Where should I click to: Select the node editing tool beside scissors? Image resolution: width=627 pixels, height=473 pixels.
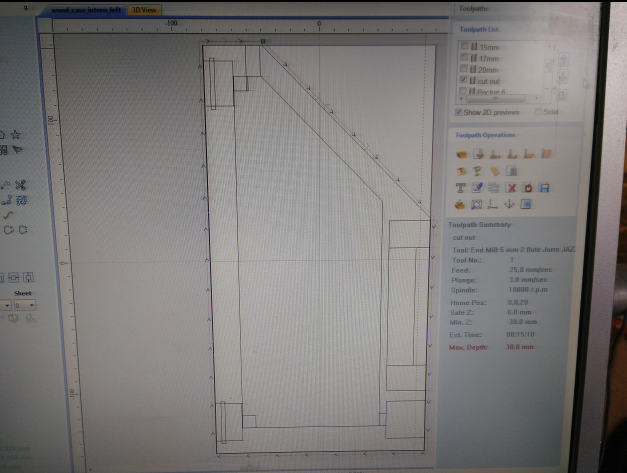point(6,185)
